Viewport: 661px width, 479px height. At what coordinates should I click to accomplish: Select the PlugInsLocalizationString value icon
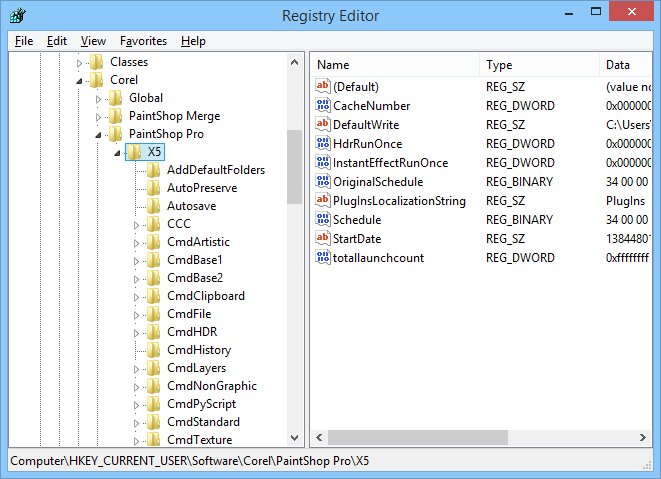(322, 200)
